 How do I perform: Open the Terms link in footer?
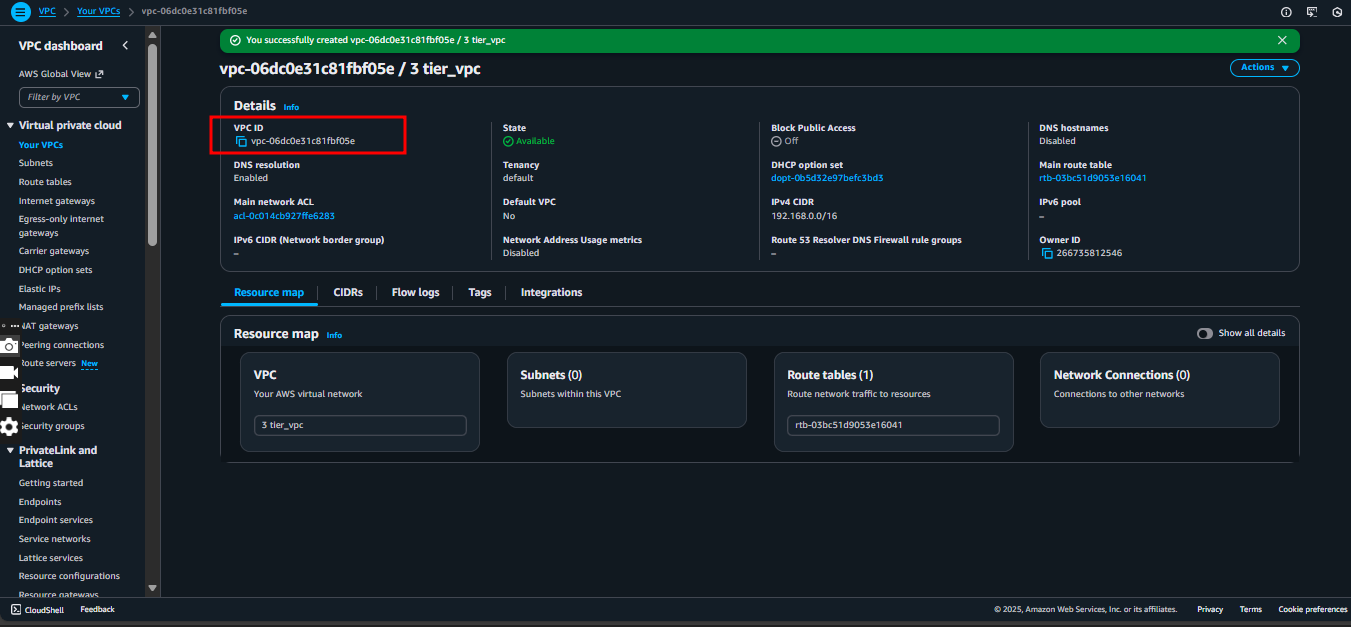[1251, 609]
